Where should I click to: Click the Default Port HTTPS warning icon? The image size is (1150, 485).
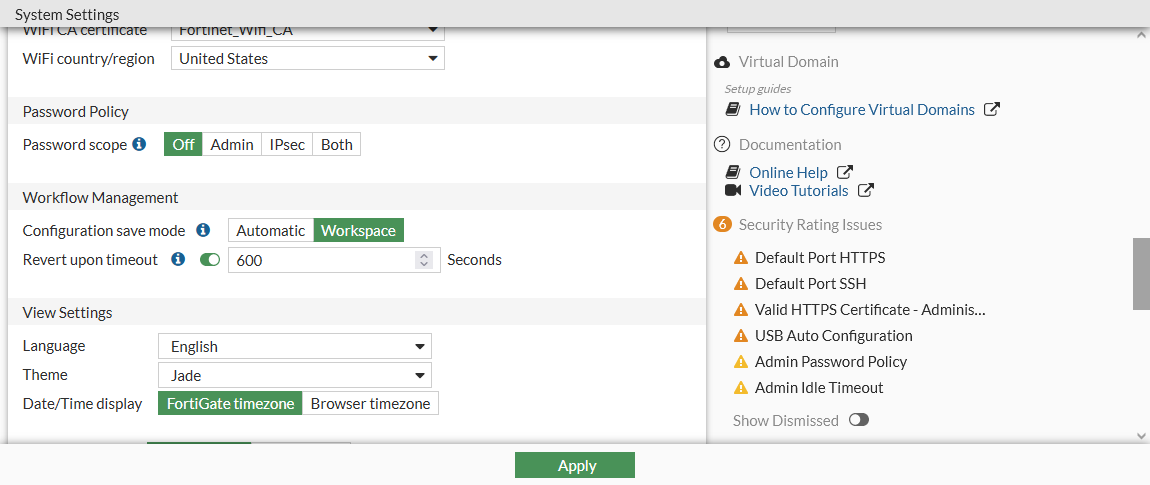741,258
